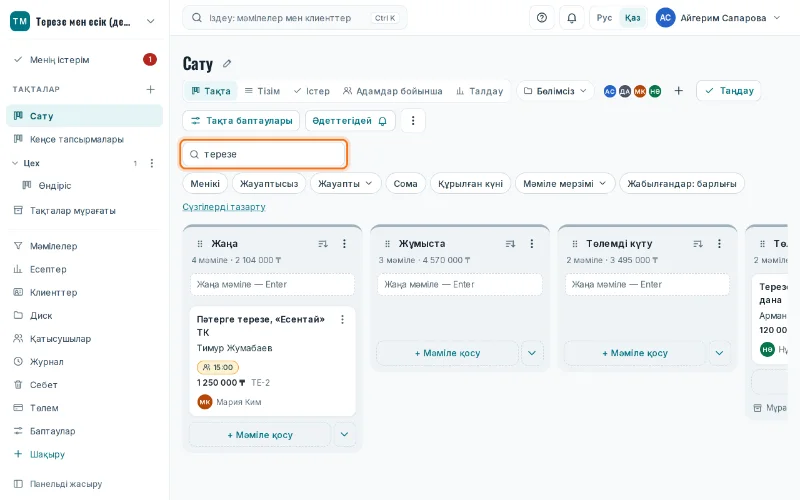Switch to Тізім view tab
This screenshot has height=500, width=800.
click(262, 91)
